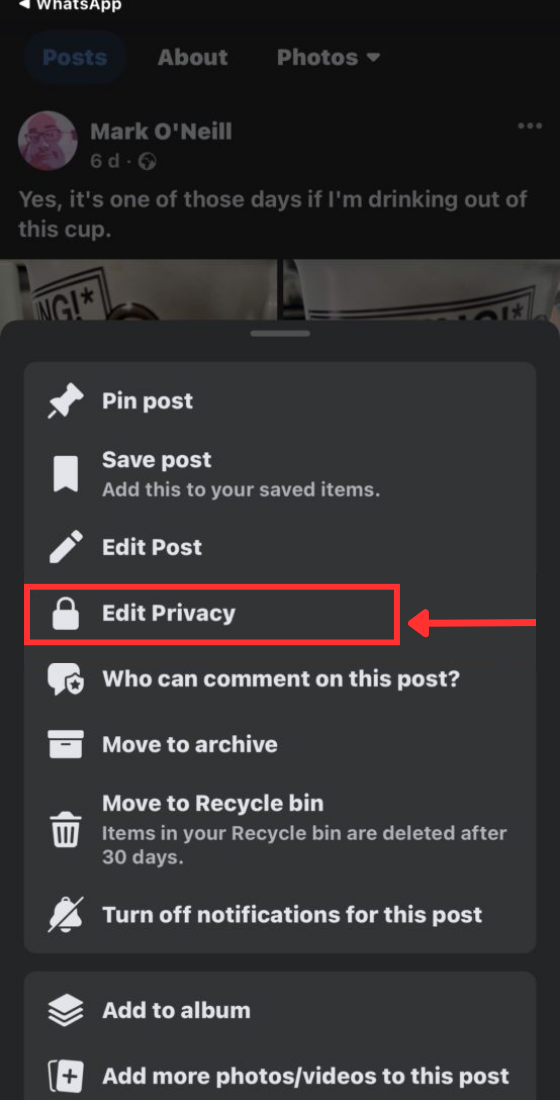This screenshot has width=560, height=1100.
Task: Tap the trash can Recycle bin icon
Action: tap(65, 830)
